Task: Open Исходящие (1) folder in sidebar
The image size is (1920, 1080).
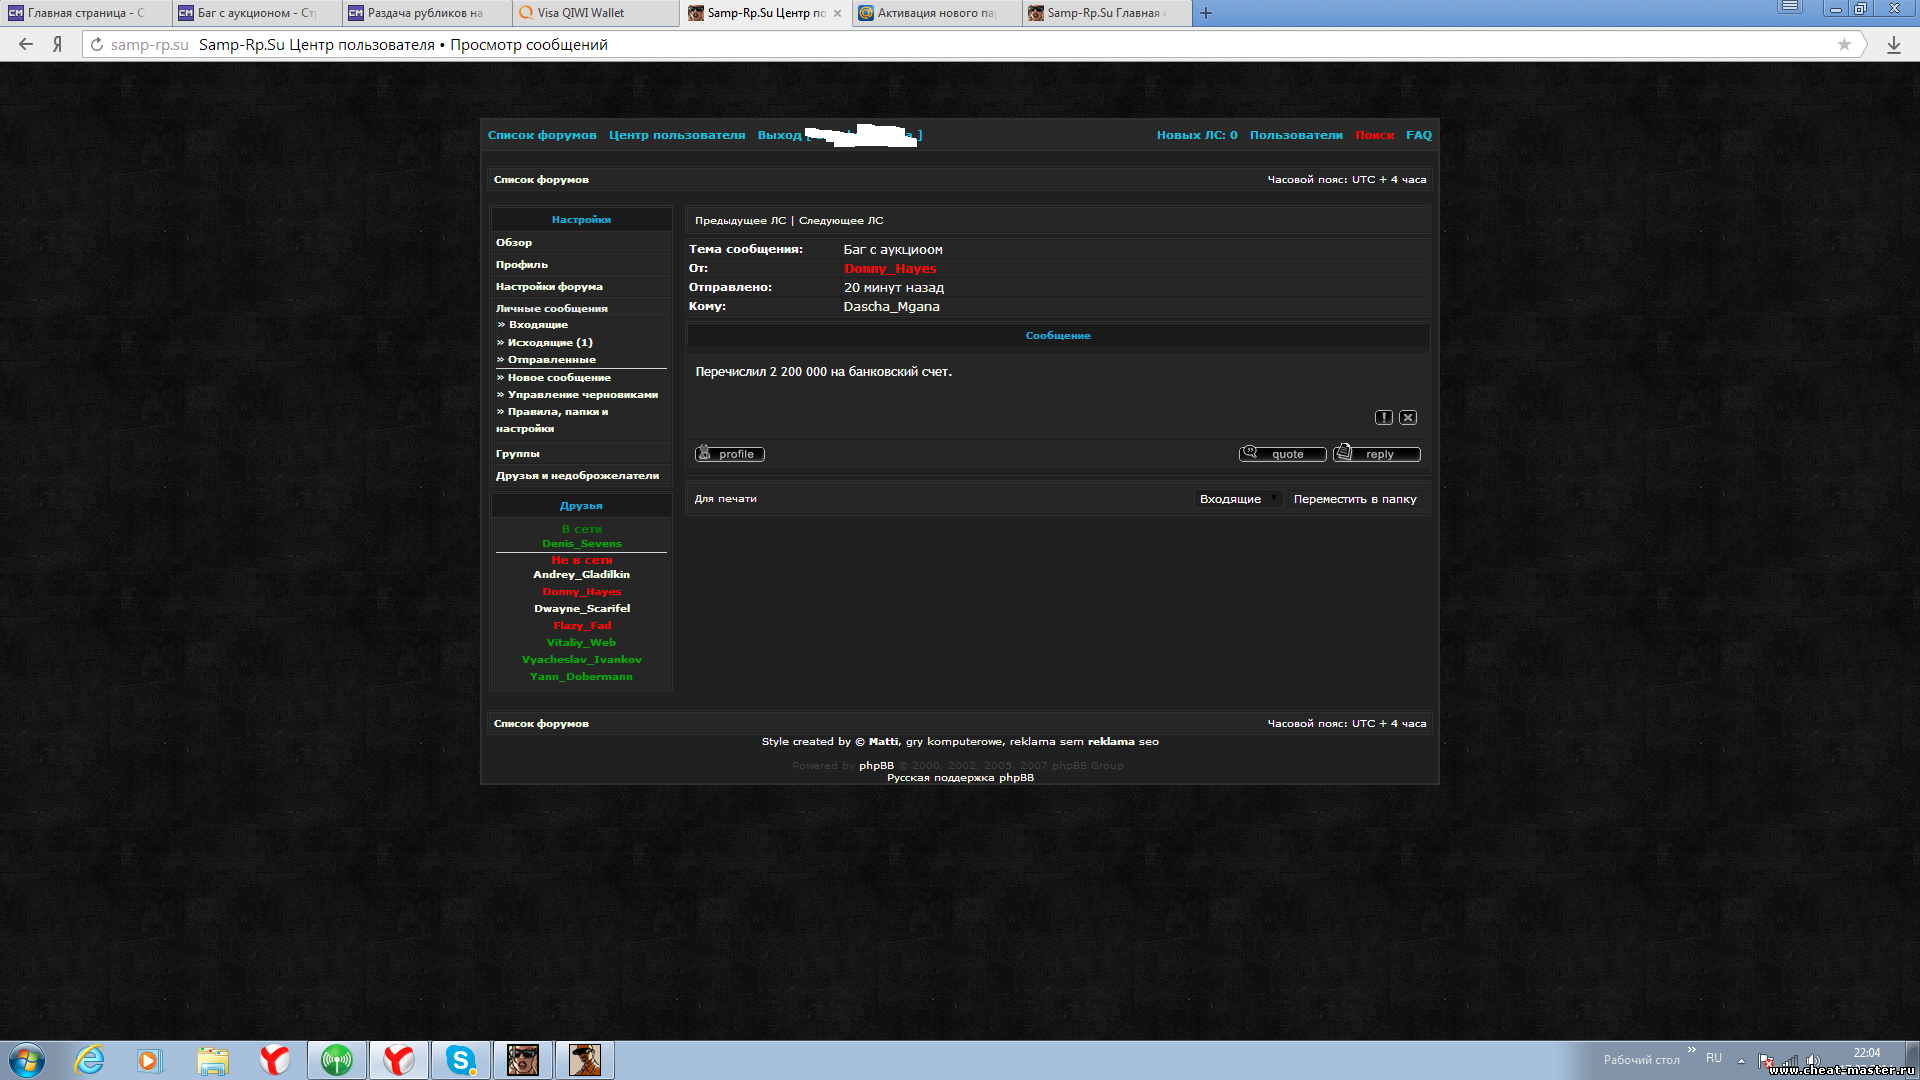Action: (549, 342)
